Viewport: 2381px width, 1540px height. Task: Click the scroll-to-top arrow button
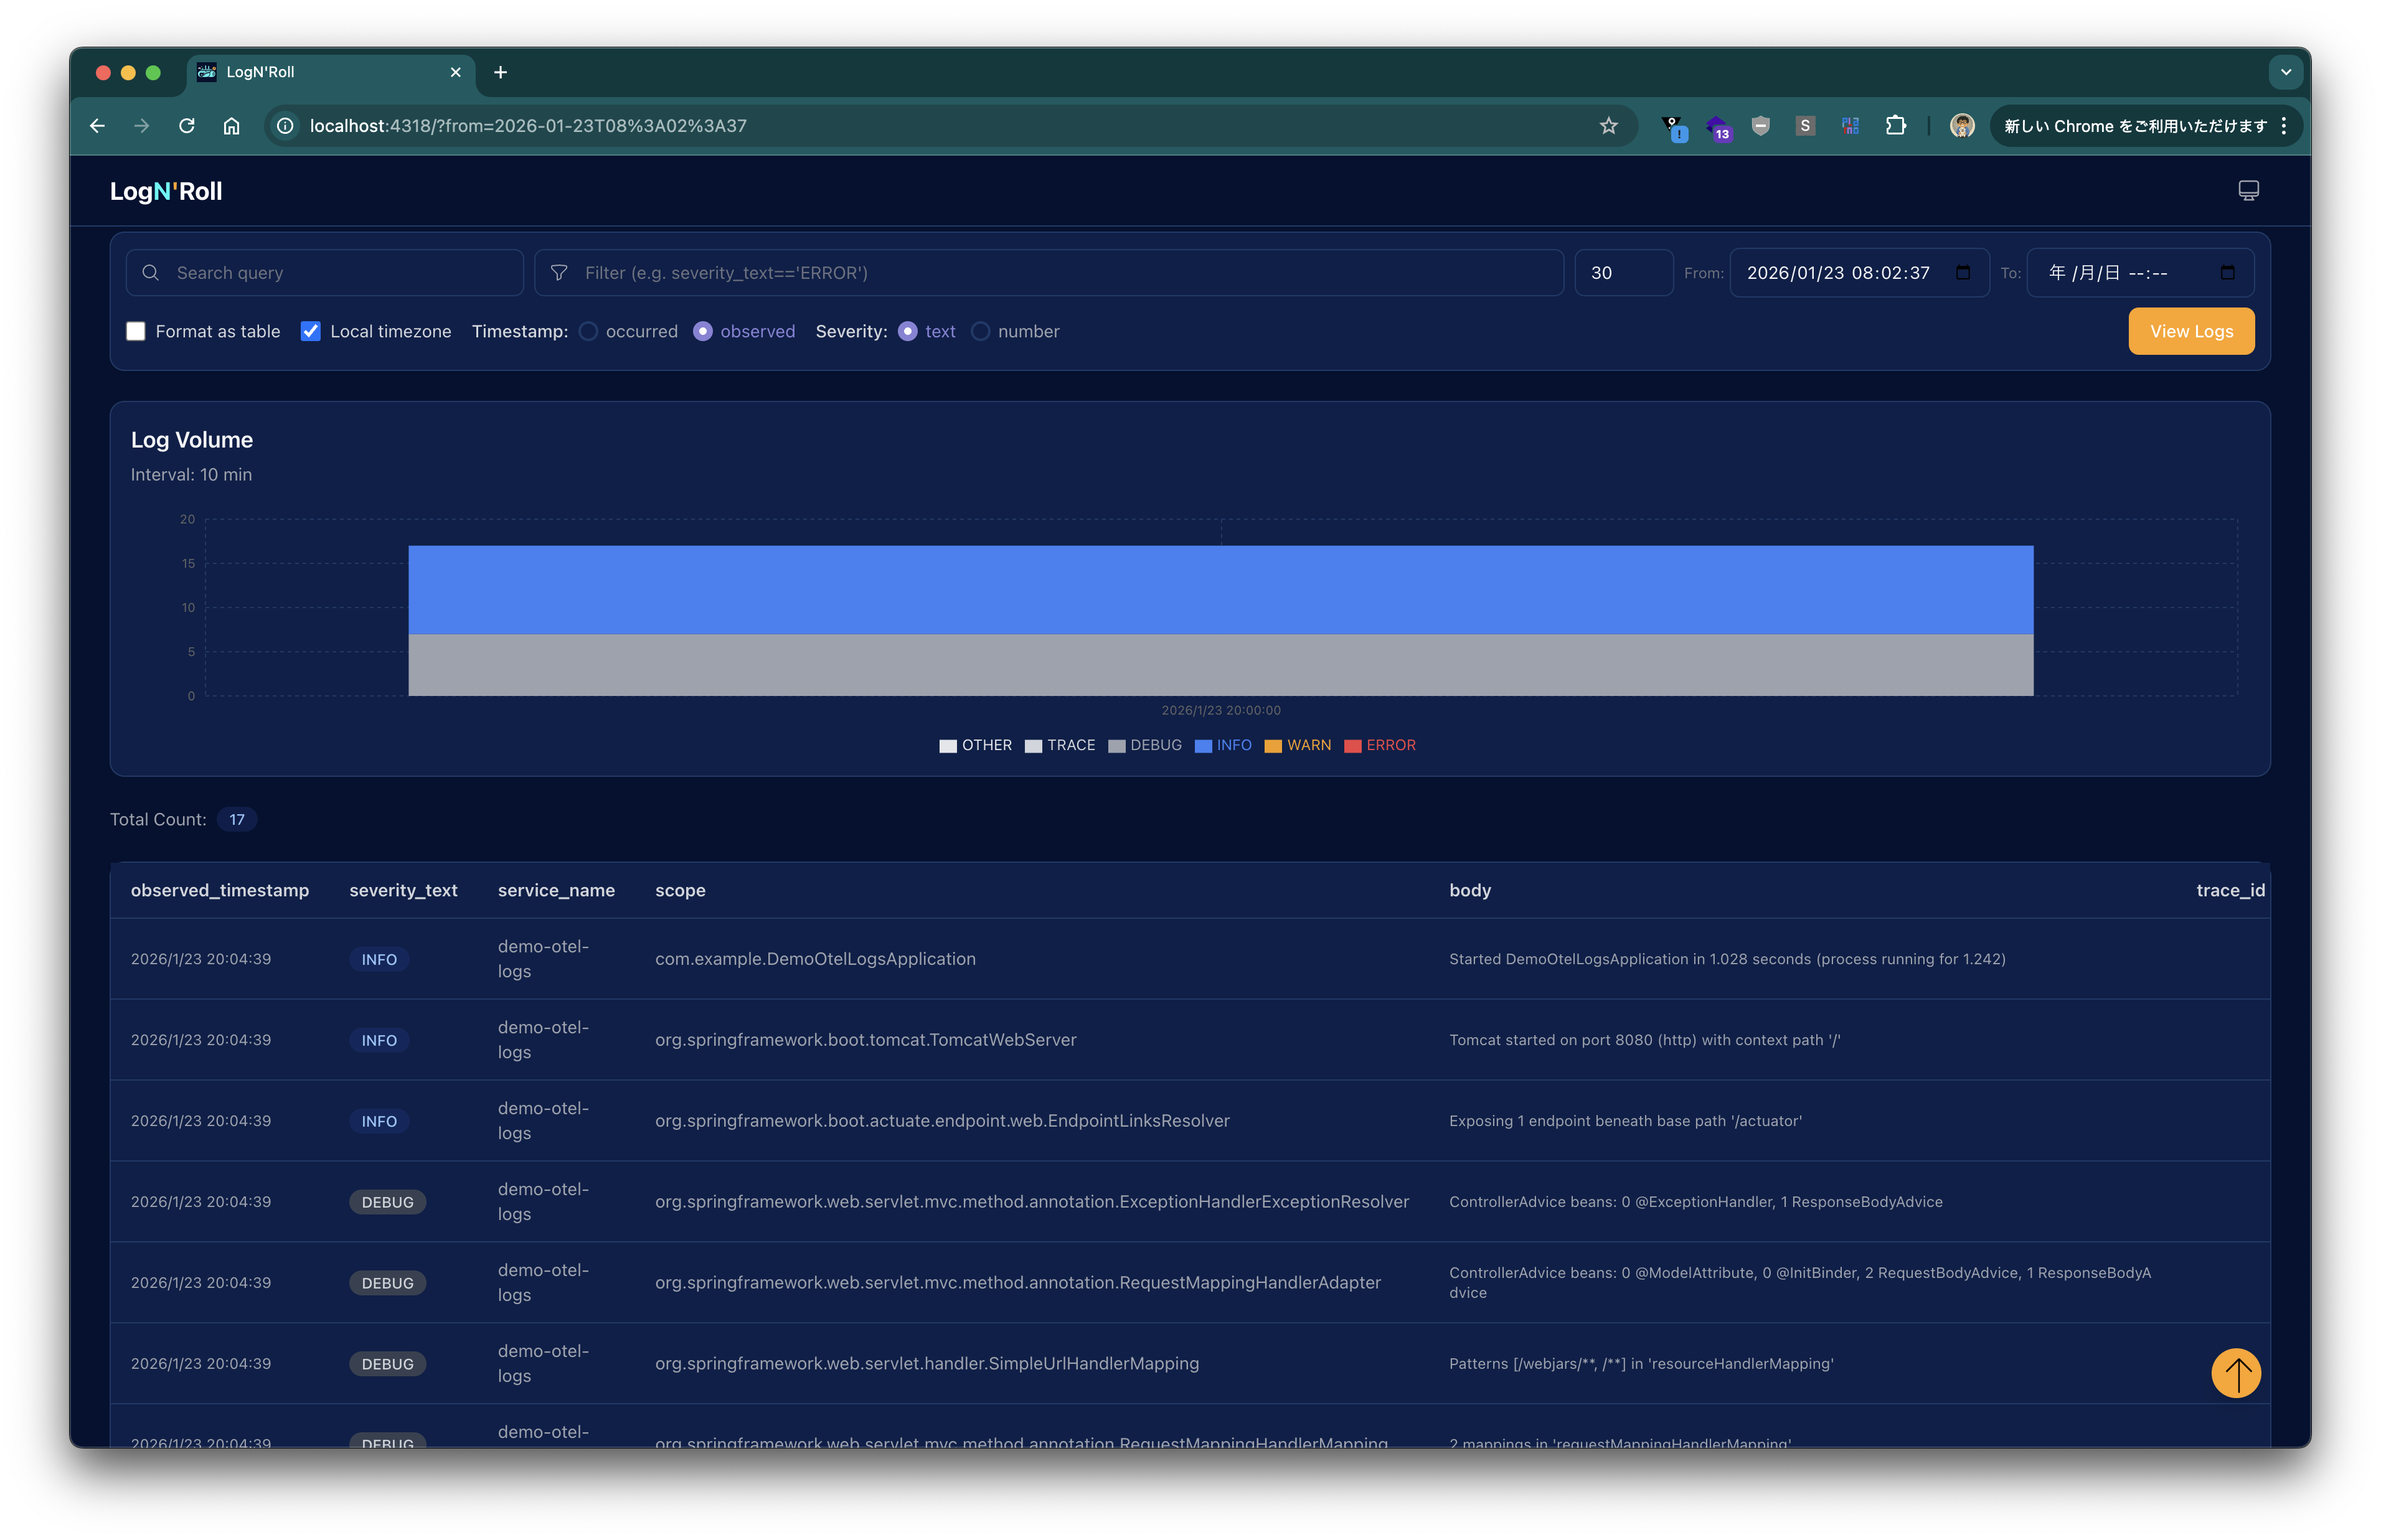coord(2235,1373)
